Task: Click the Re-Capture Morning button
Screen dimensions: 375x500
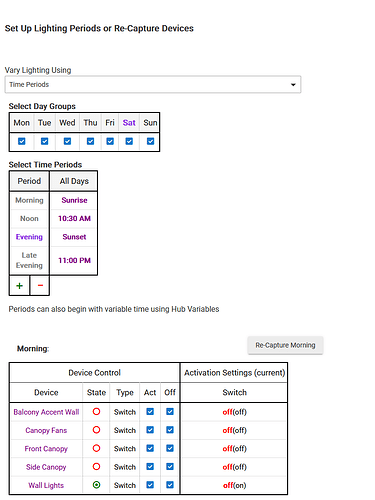Action: click(x=285, y=345)
